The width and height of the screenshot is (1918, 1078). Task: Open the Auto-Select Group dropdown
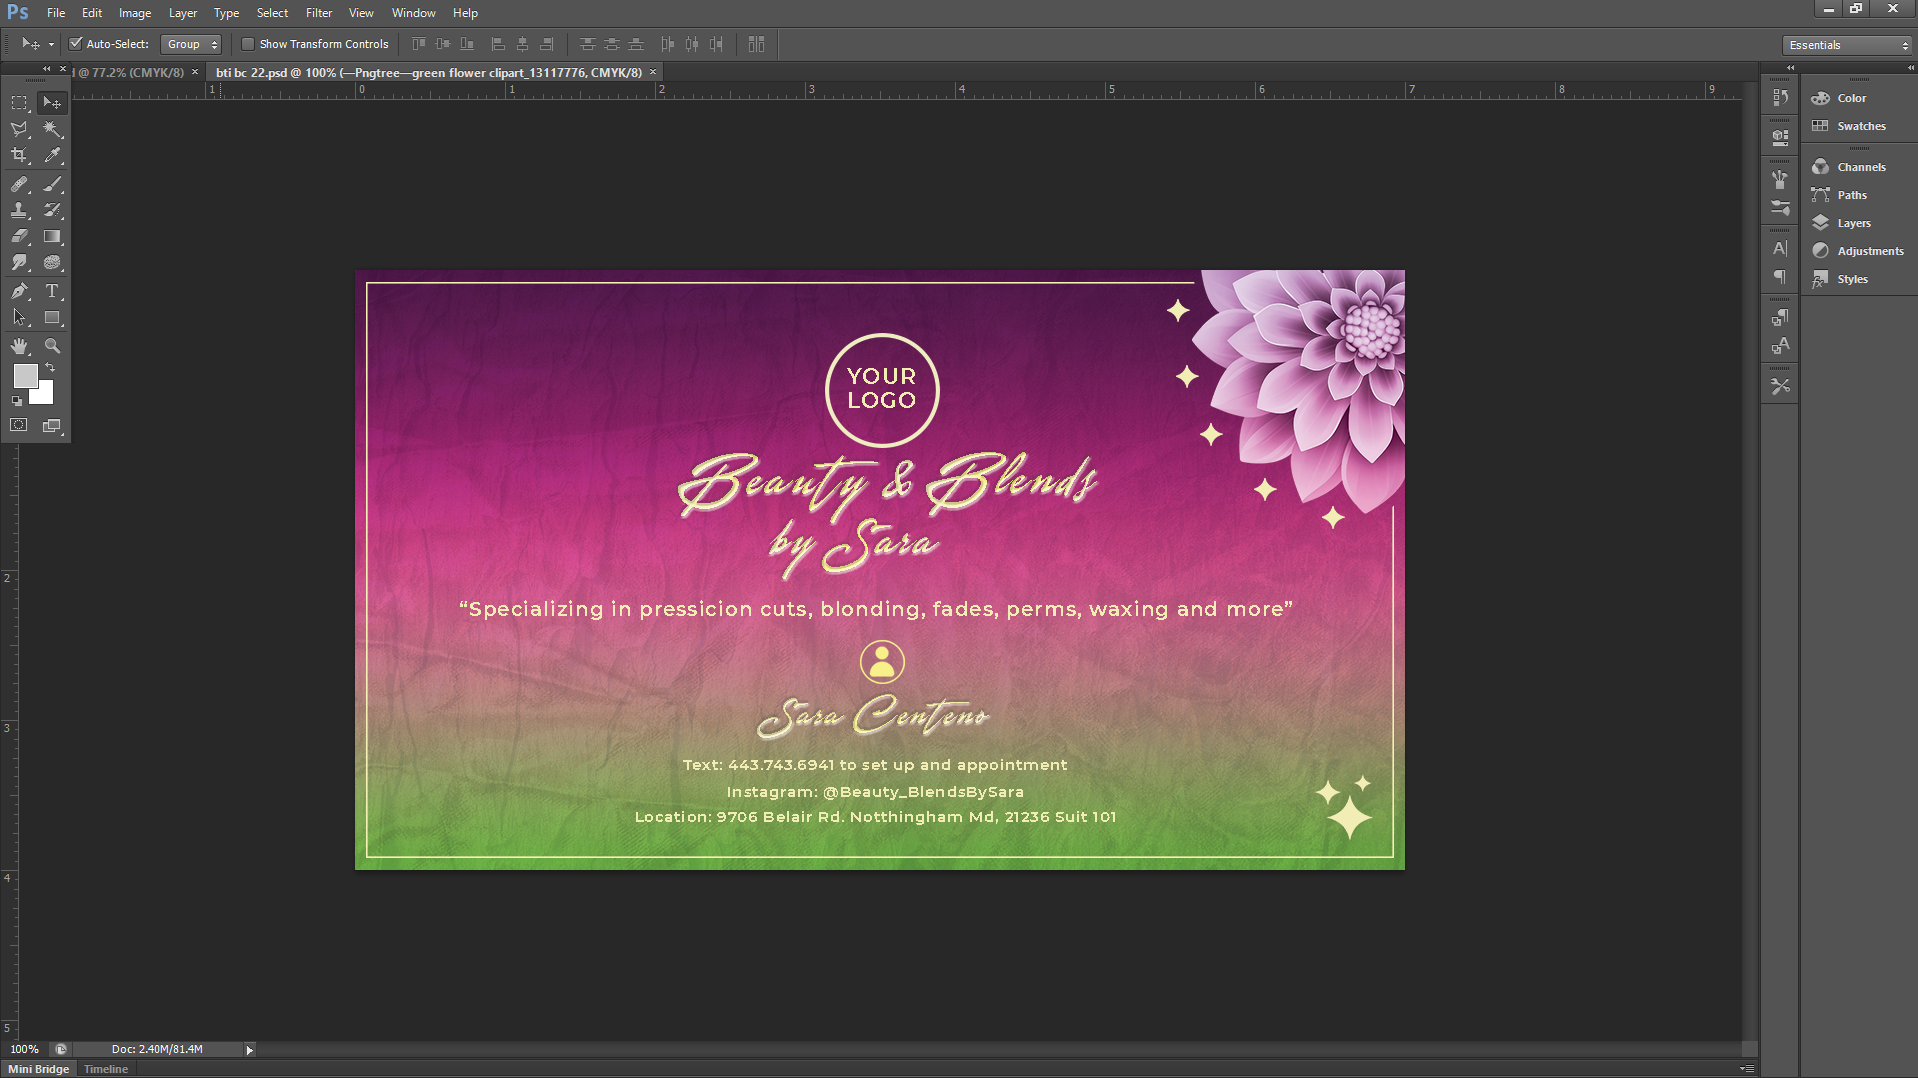click(x=191, y=44)
